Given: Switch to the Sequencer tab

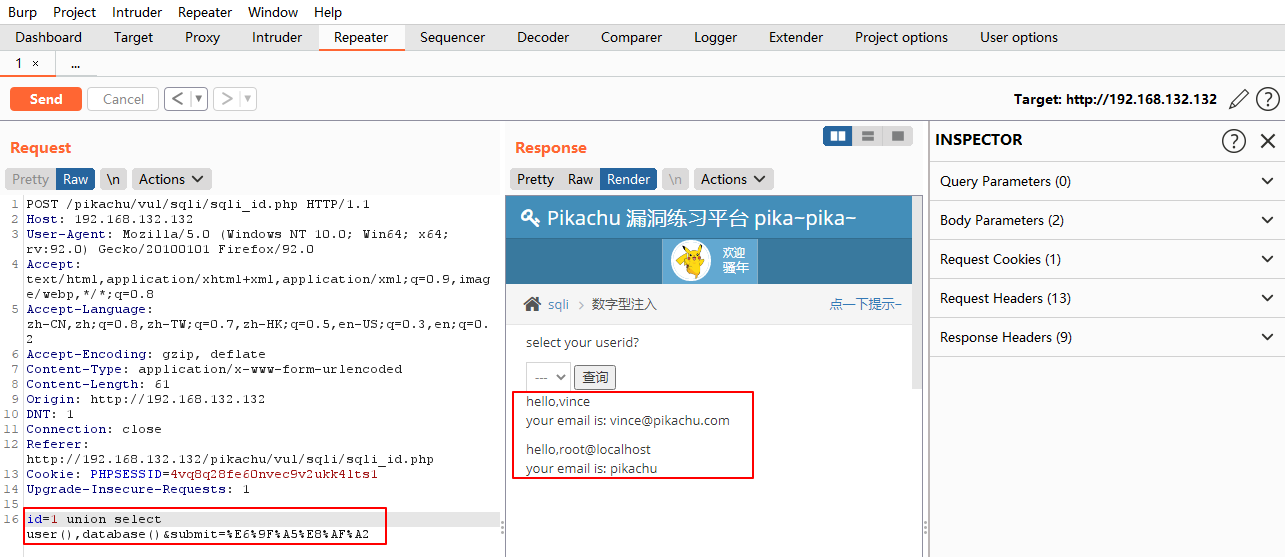Looking at the screenshot, I should click(452, 37).
